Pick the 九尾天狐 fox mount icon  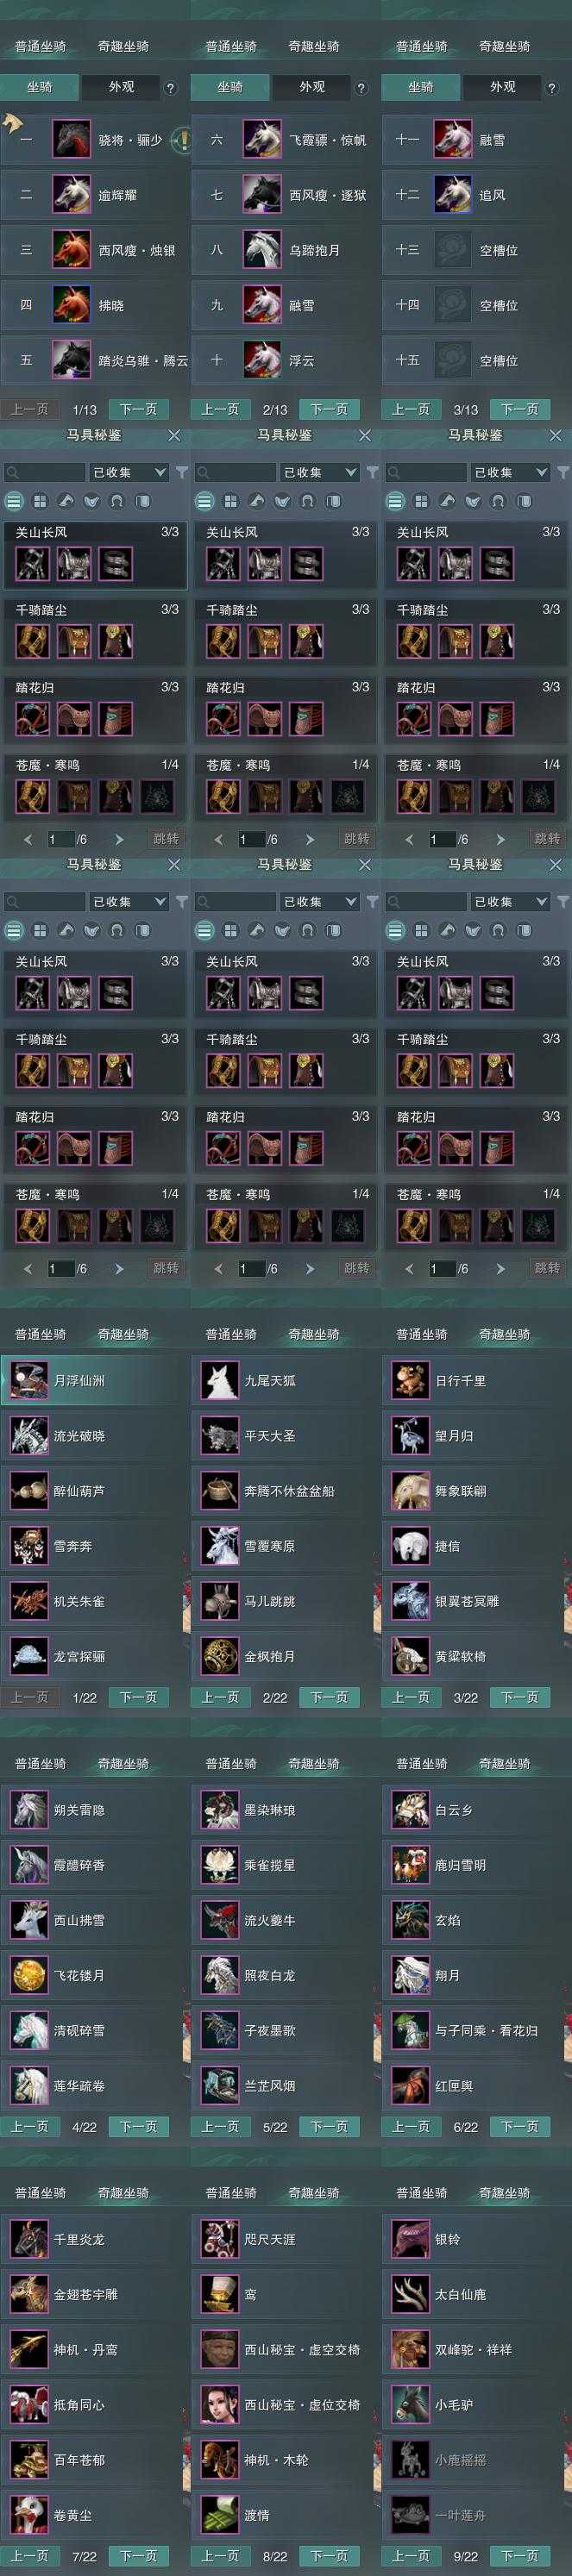tap(220, 1380)
